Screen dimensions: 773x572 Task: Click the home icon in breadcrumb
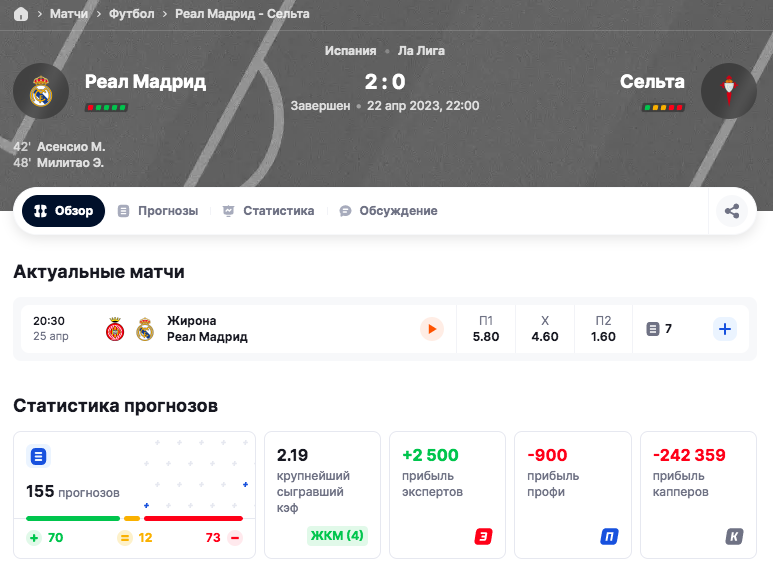pyautogui.click(x=21, y=14)
